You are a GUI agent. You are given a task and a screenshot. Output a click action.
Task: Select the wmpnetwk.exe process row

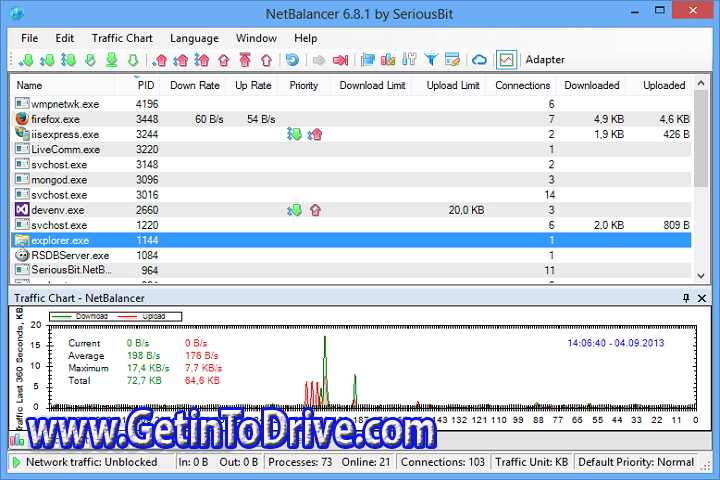351,104
